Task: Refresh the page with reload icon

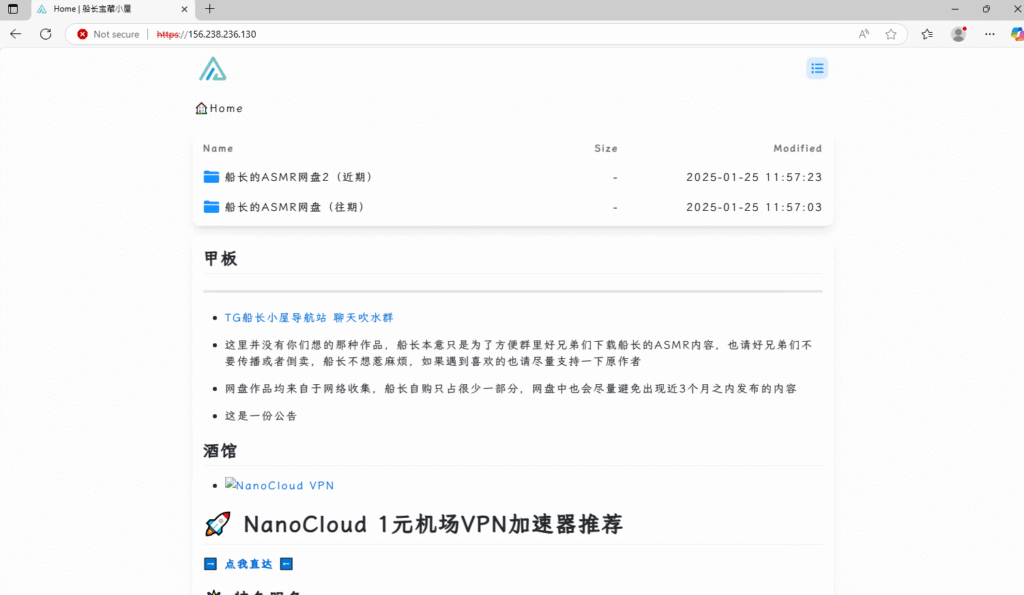Action: pos(45,34)
